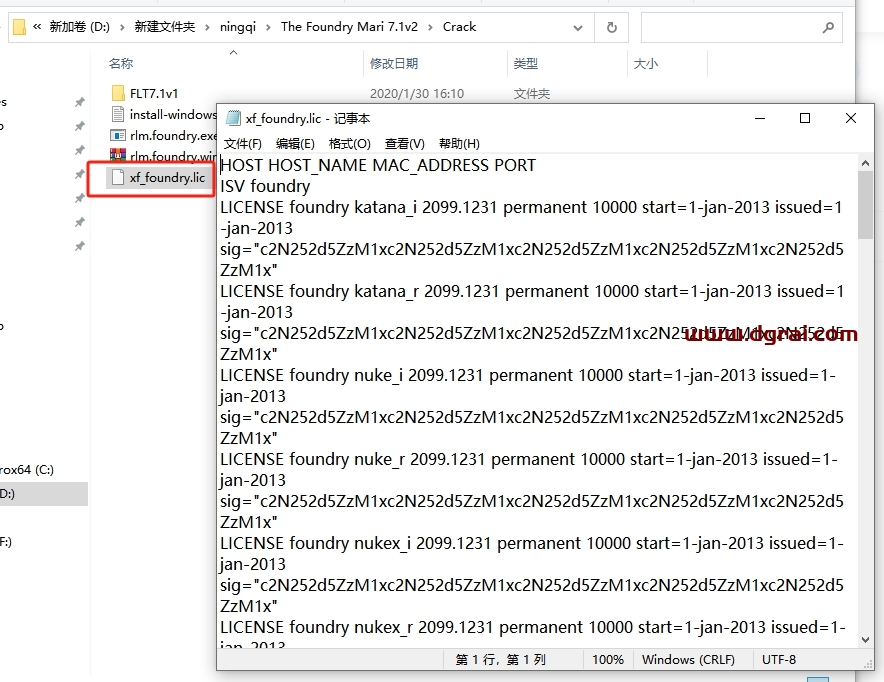Click the 2020/1/30 16:10 date cell
Viewport: 884px width, 682px height.
pyautogui.click(x=417, y=94)
